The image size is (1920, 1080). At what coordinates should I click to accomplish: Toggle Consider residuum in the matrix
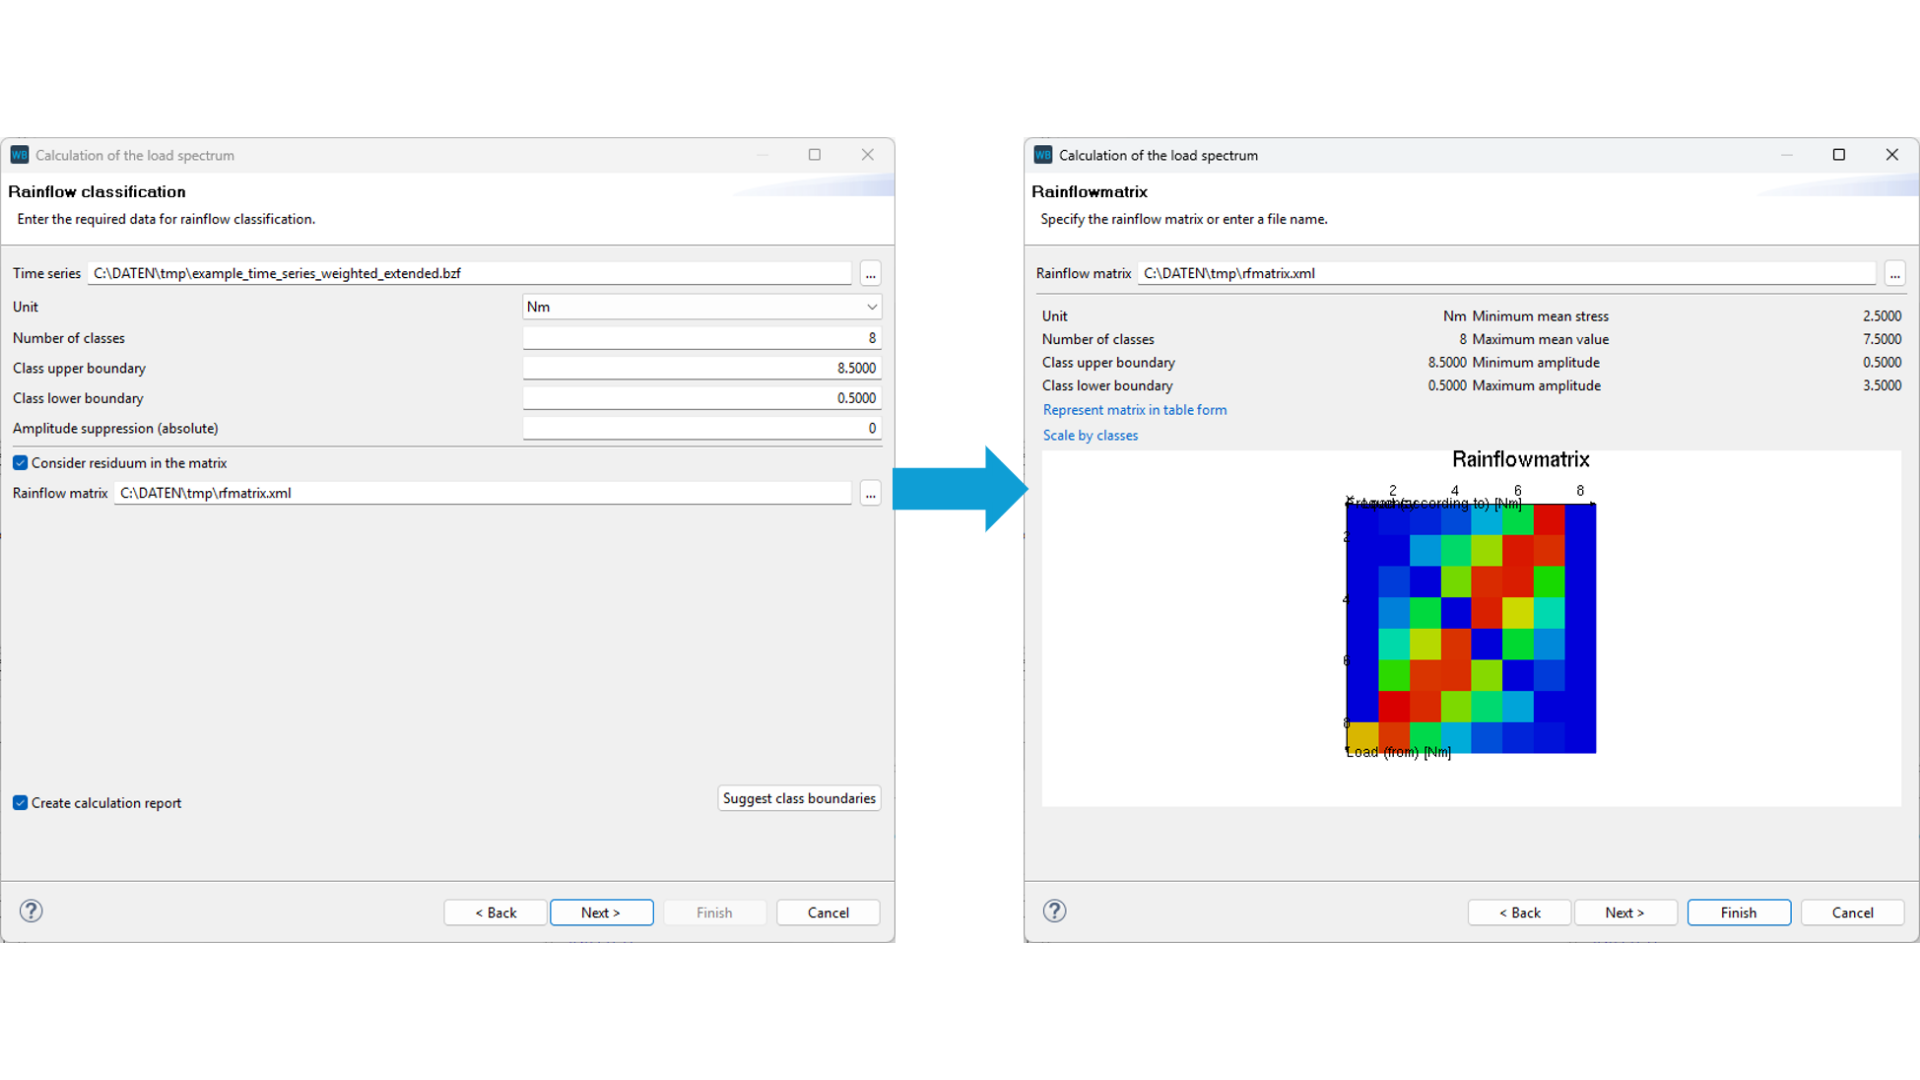[x=20, y=463]
